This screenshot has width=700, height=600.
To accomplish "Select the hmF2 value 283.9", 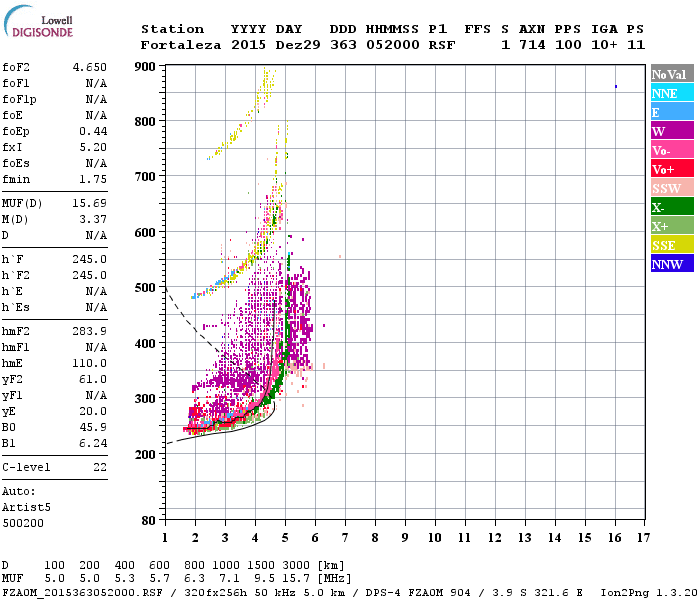I will pyautogui.click(x=90, y=331).
